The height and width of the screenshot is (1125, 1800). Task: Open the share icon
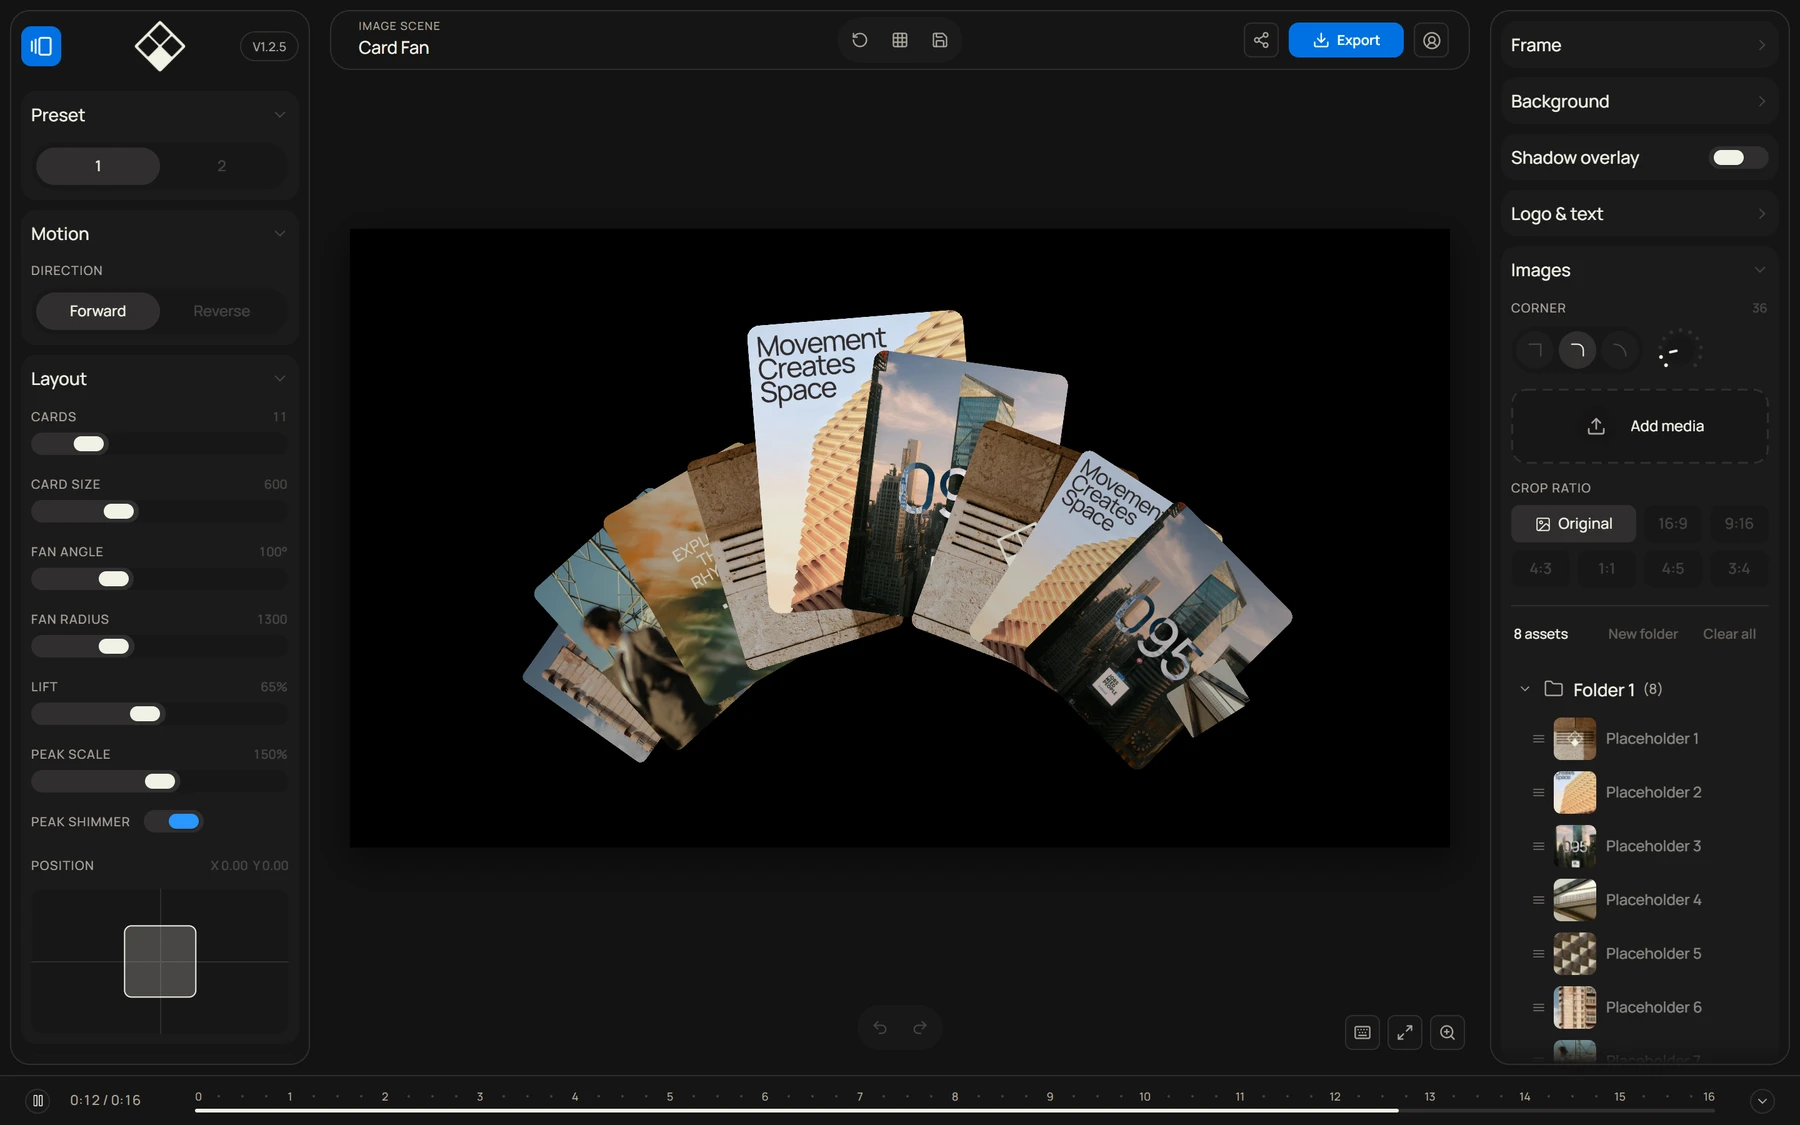point(1261,40)
